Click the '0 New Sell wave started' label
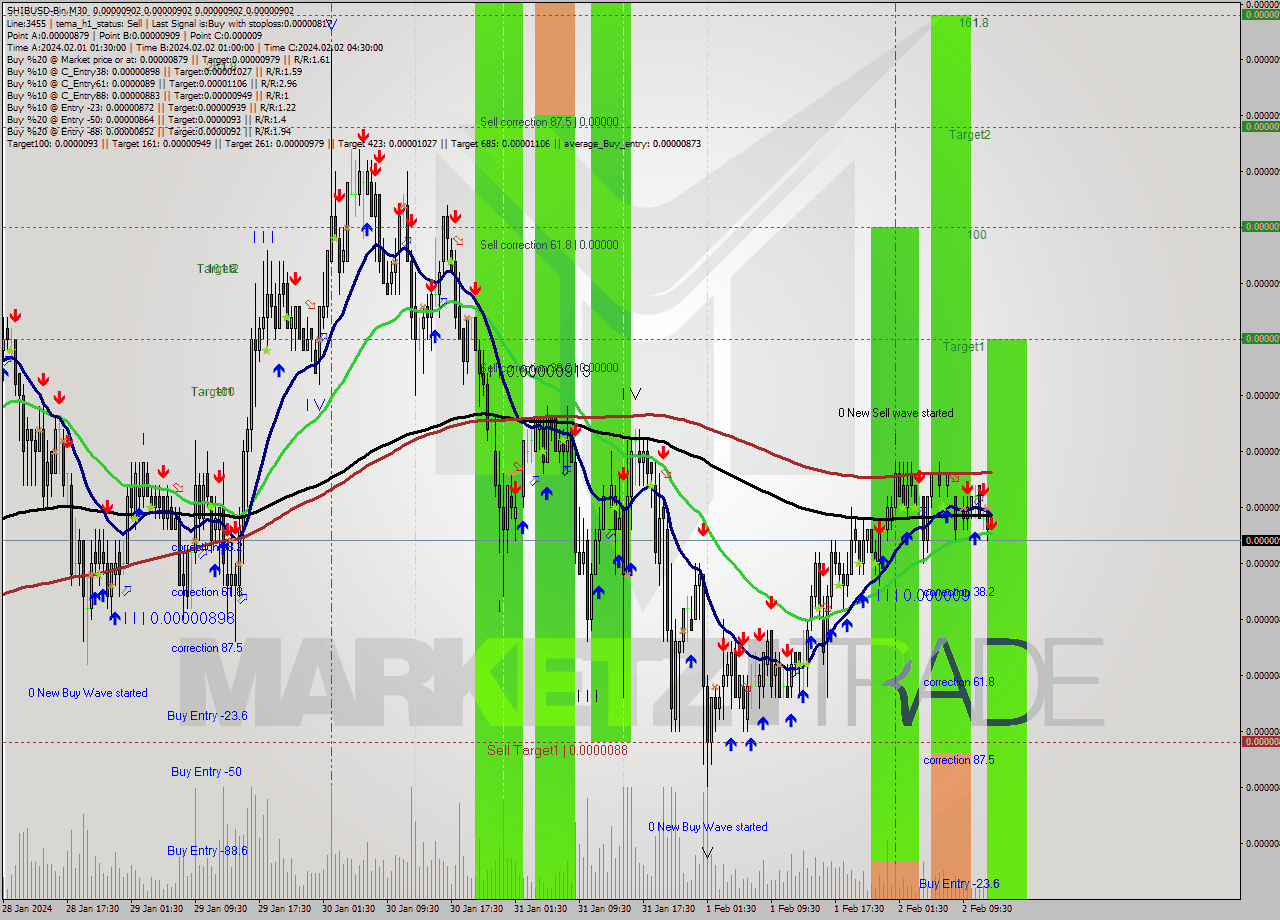1280x920 pixels. tap(896, 413)
